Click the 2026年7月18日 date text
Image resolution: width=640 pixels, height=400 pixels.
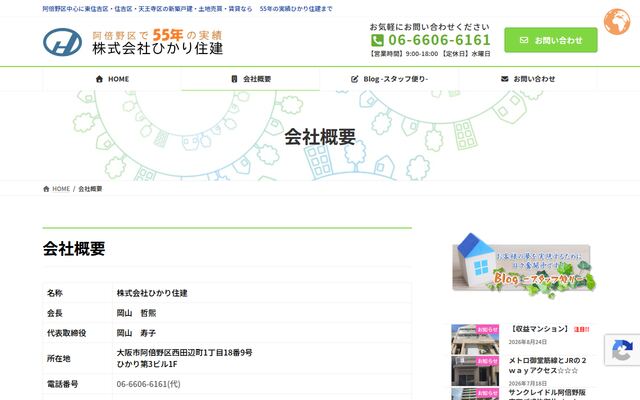coord(527,383)
